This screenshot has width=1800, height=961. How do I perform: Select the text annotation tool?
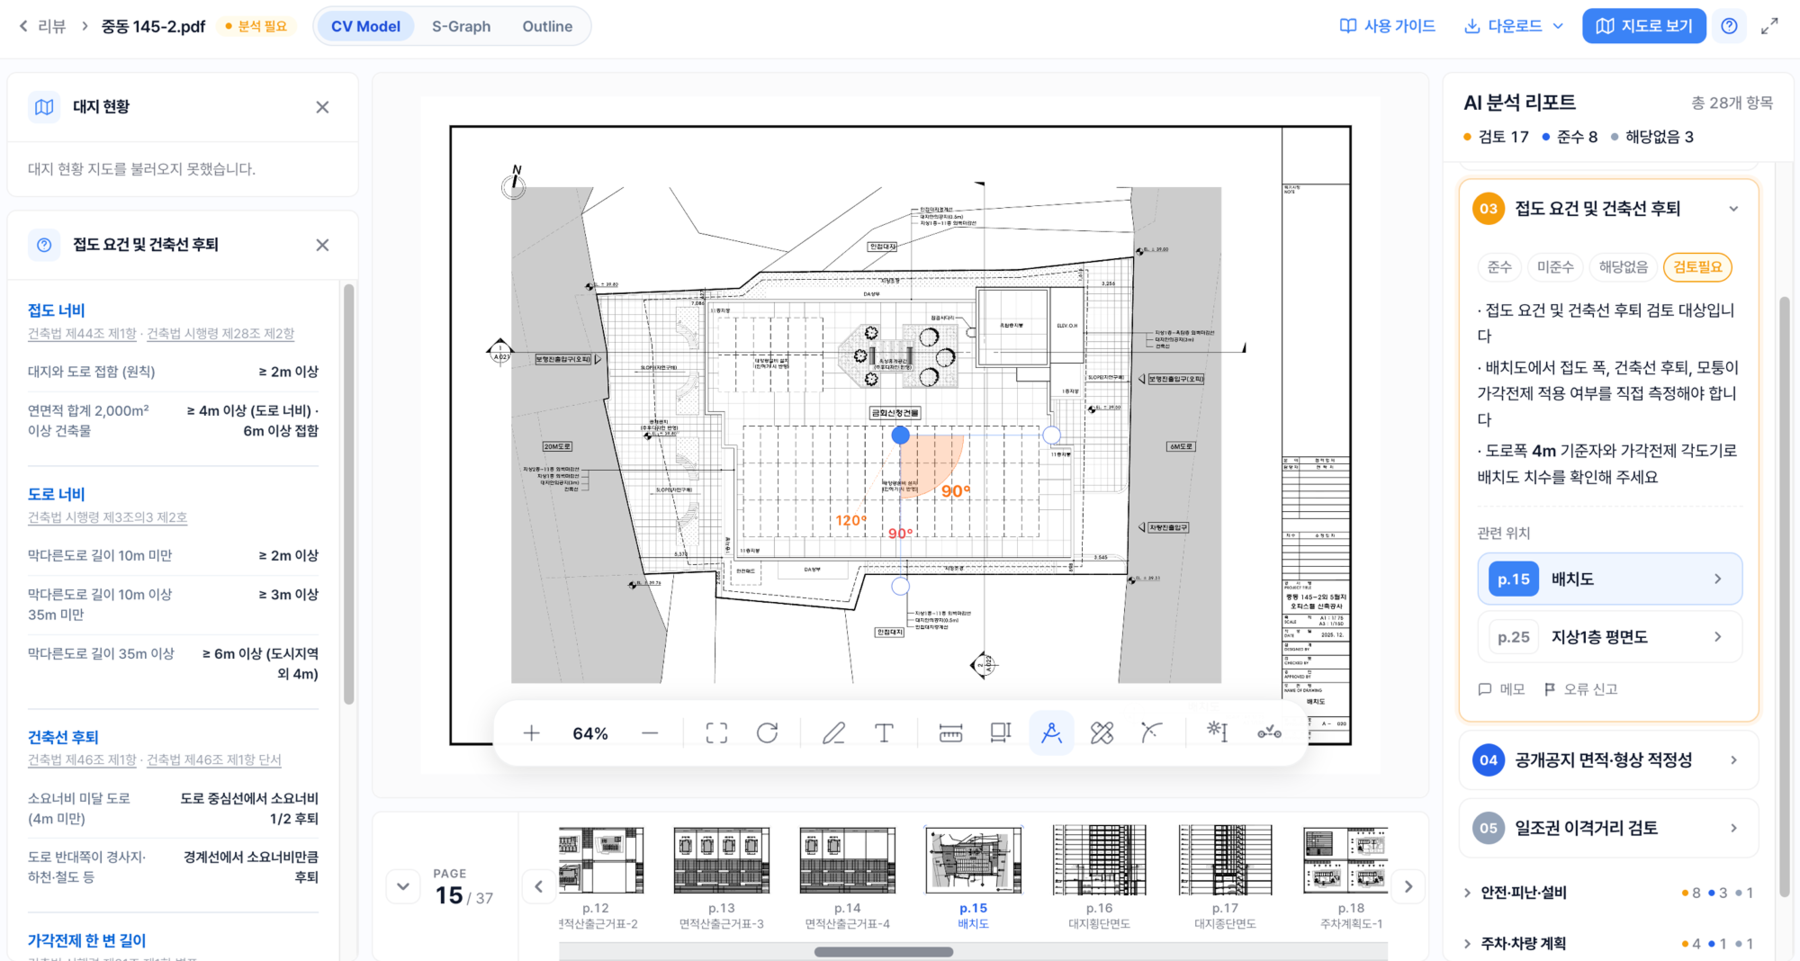[884, 733]
